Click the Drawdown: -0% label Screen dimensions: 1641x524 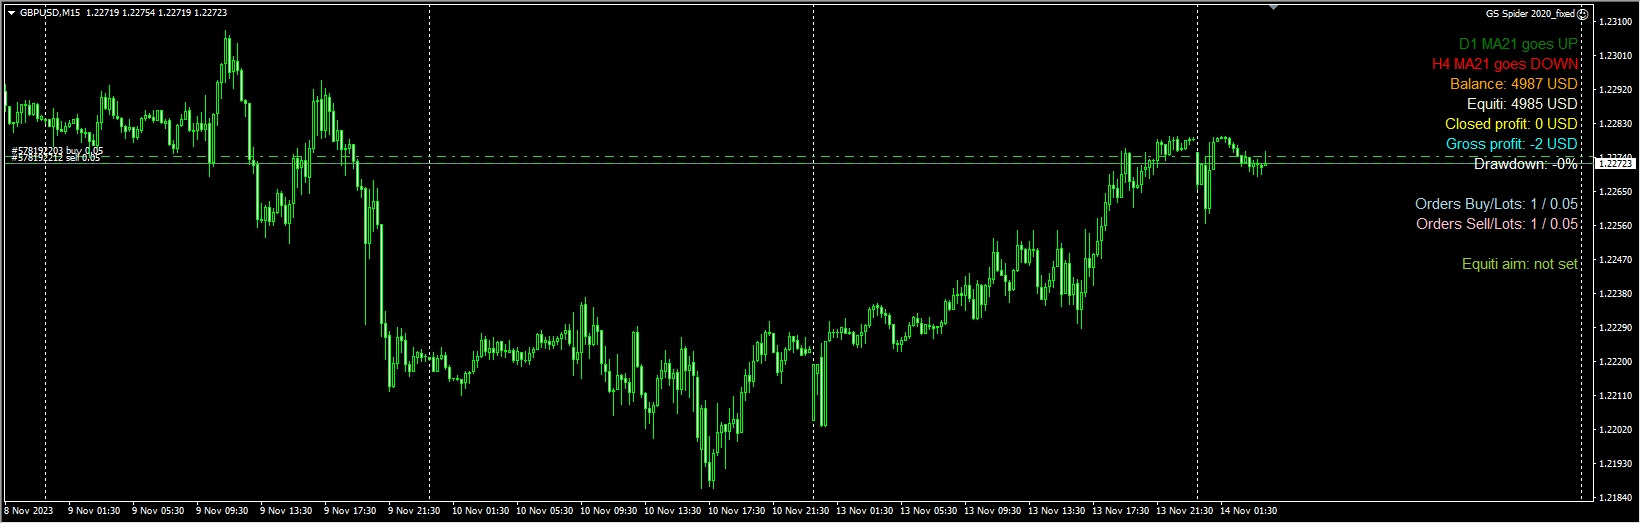pyautogui.click(x=1526, y=164)
